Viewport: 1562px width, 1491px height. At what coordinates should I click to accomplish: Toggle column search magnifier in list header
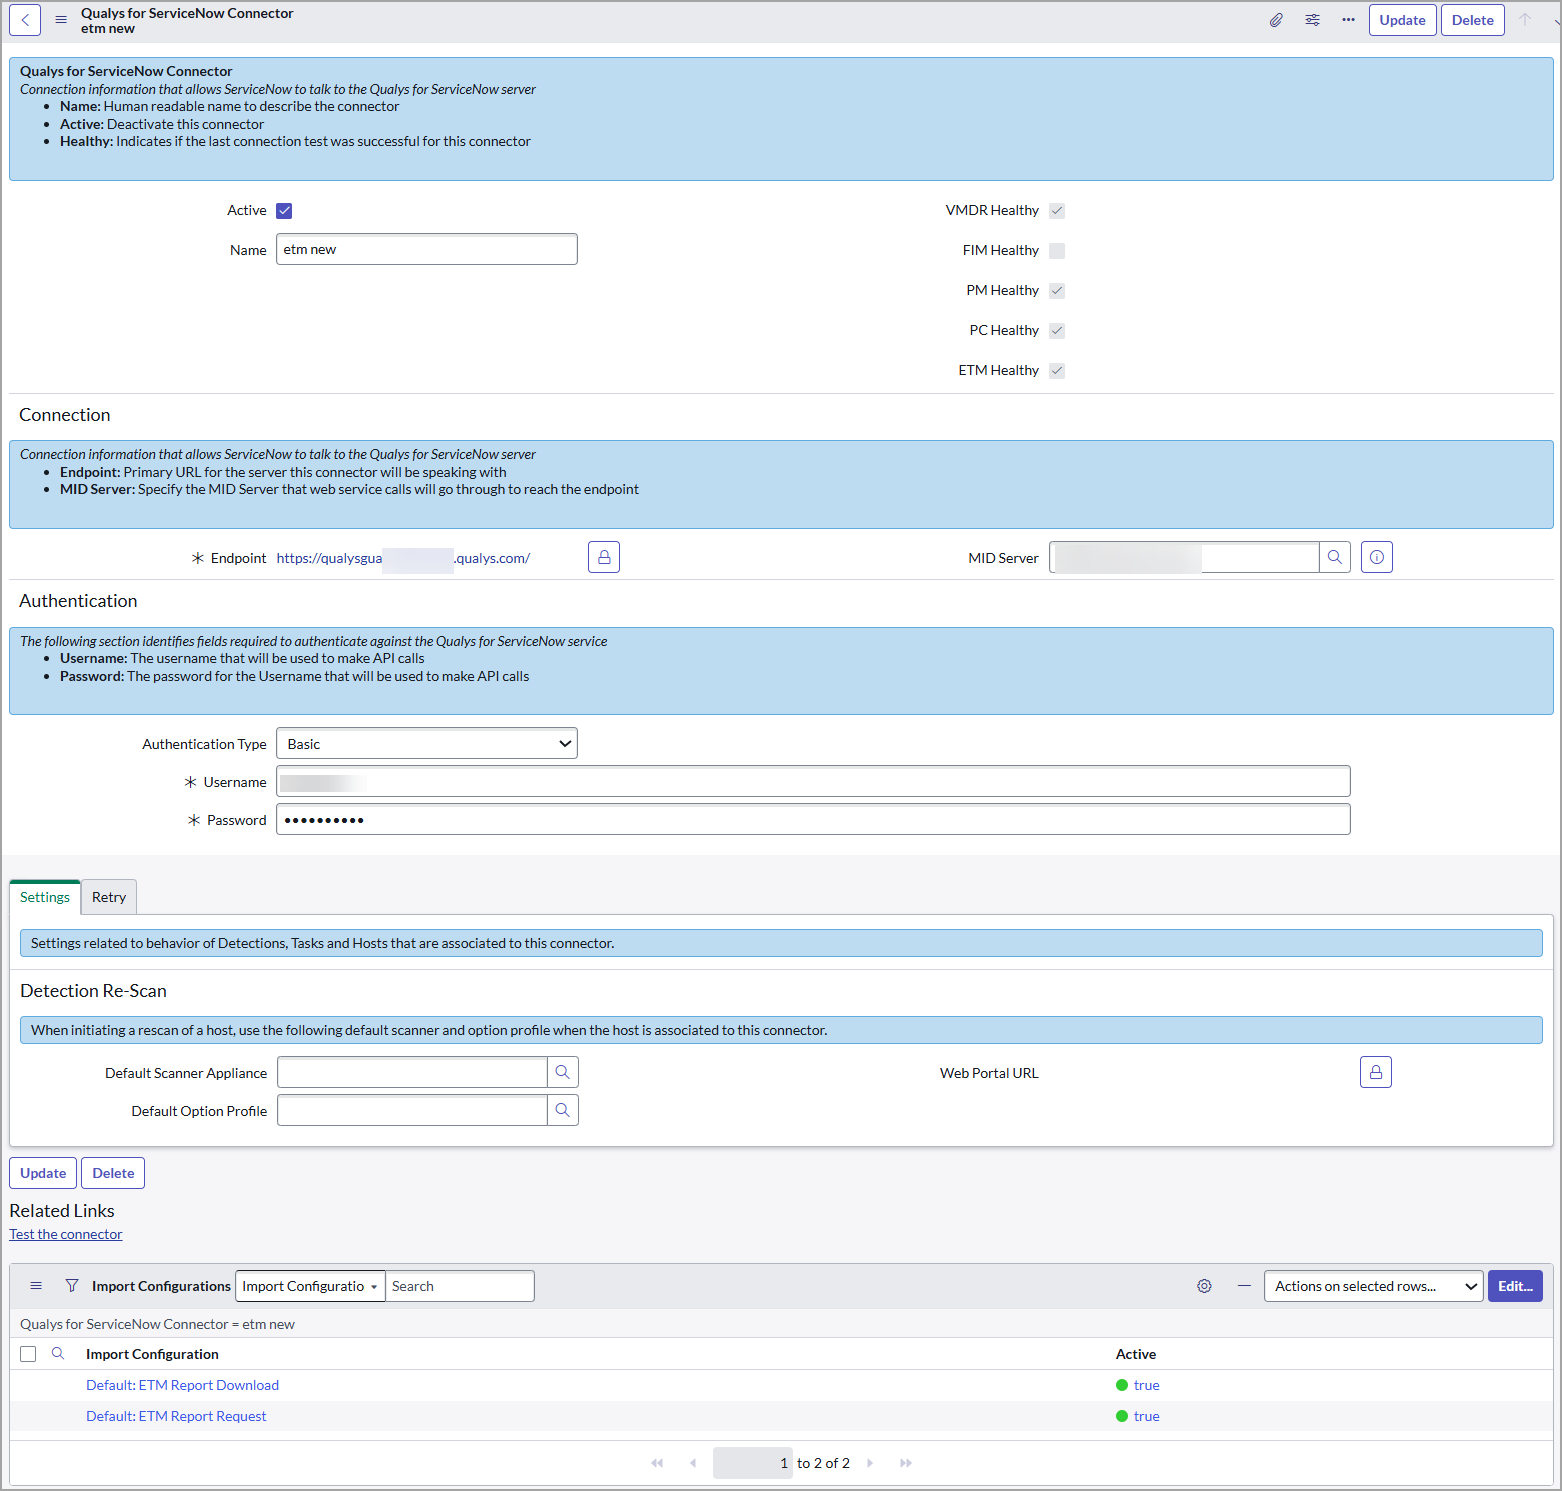click(x=58, y=1353)
